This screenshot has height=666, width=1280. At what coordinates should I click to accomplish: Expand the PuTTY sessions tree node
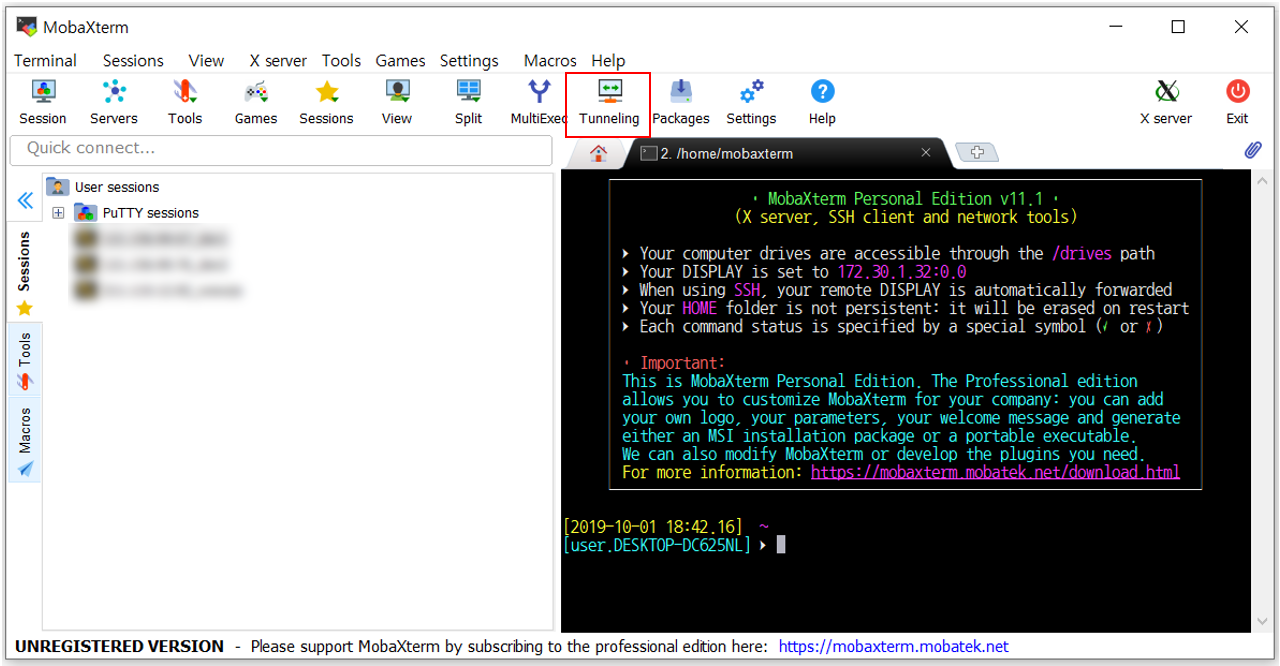point(58,213)
